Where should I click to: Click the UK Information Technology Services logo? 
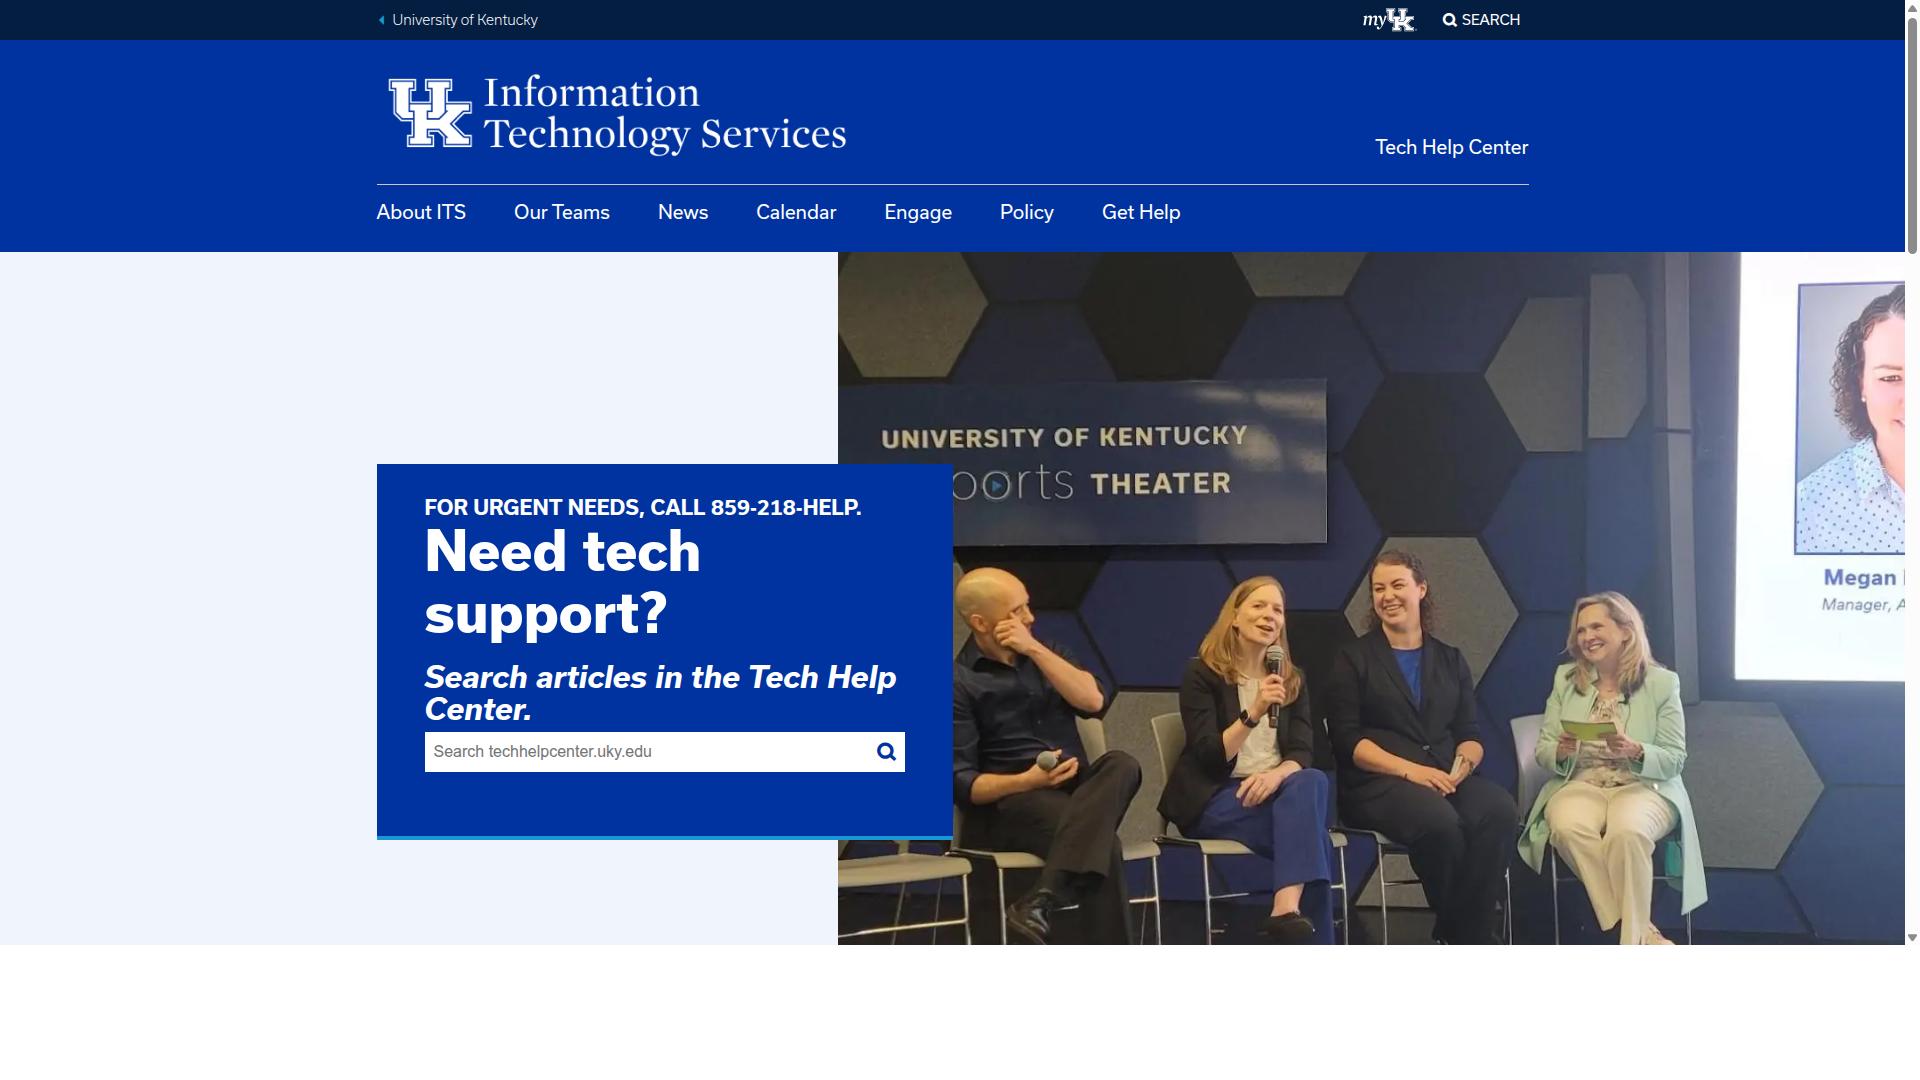pyautogui.click(x=617, y=114)
